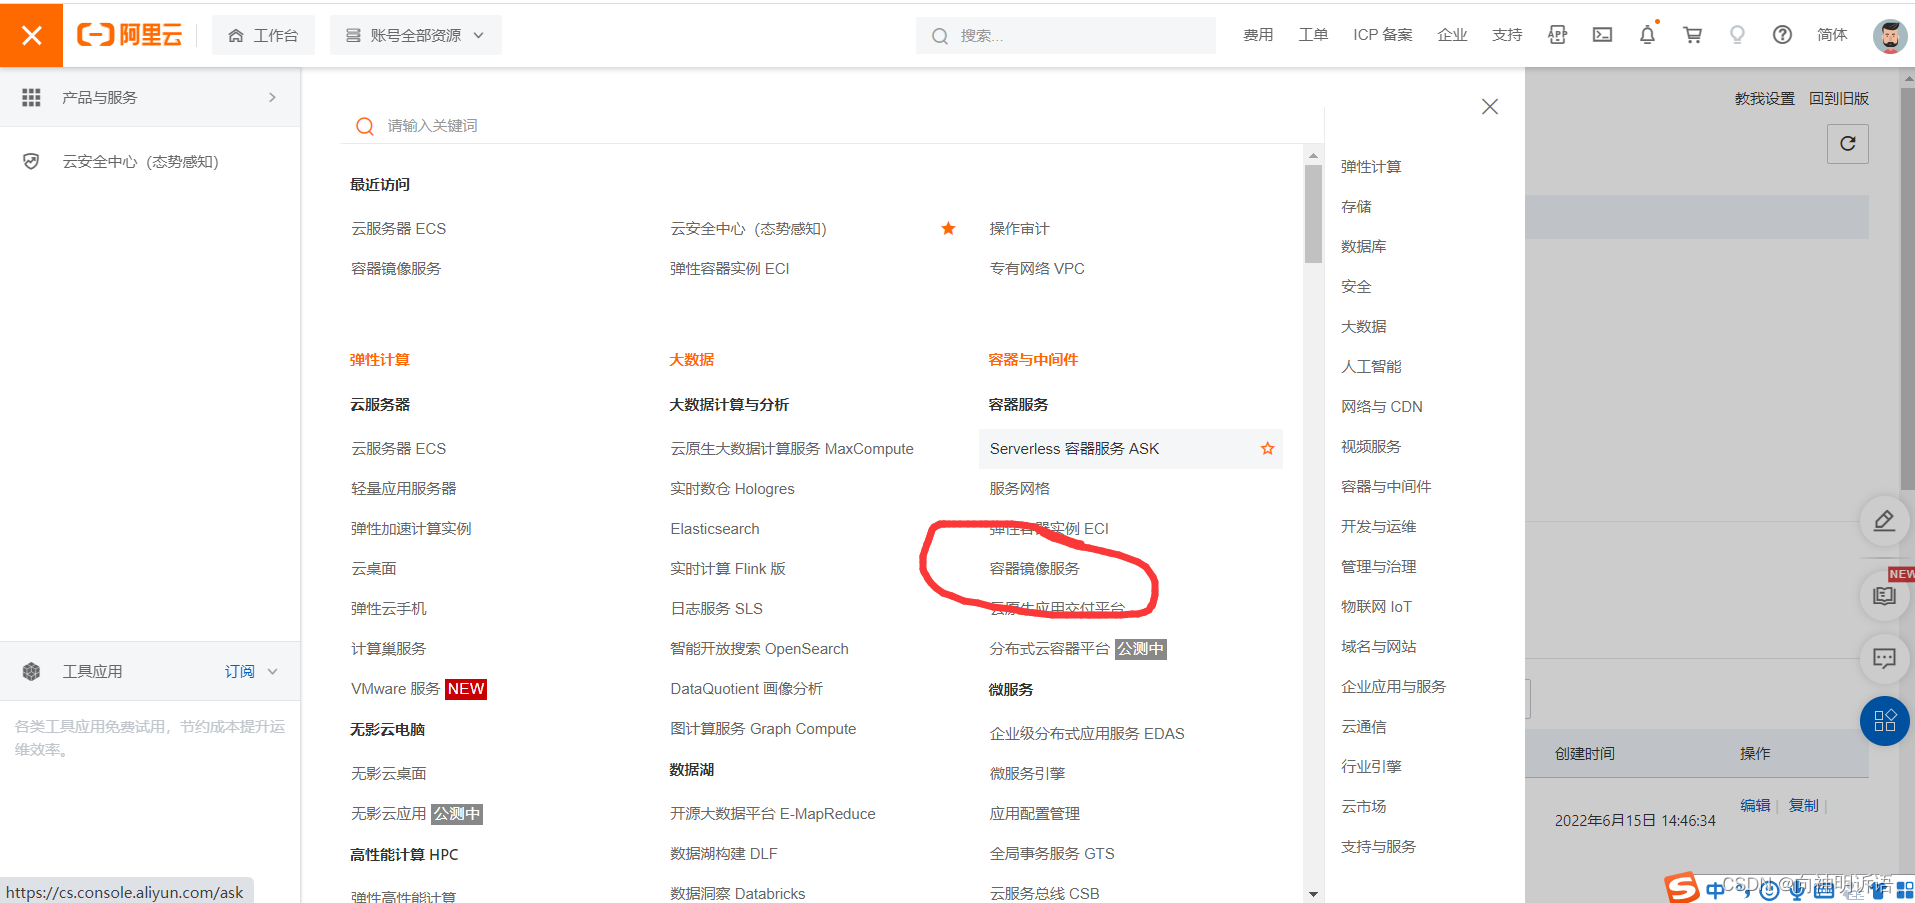The width and height of the screenshot is (1915, 903).
Task: Switch language via 简体
Action: coord(1832,35)
